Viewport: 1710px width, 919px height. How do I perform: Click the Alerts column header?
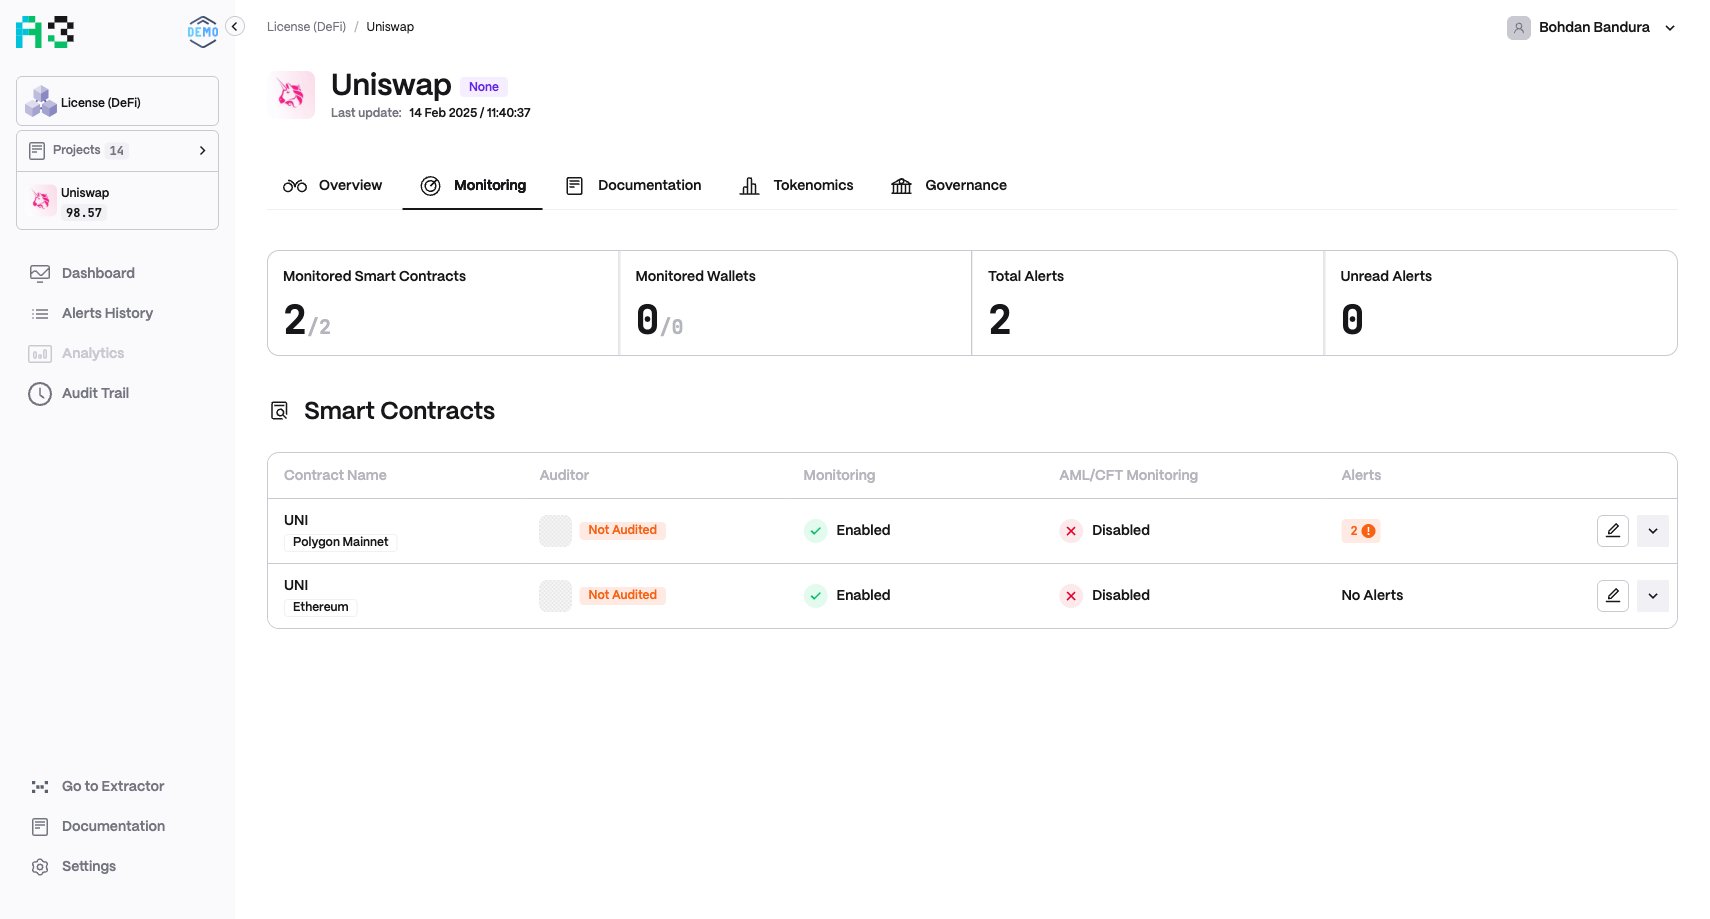coord(1361,475)
